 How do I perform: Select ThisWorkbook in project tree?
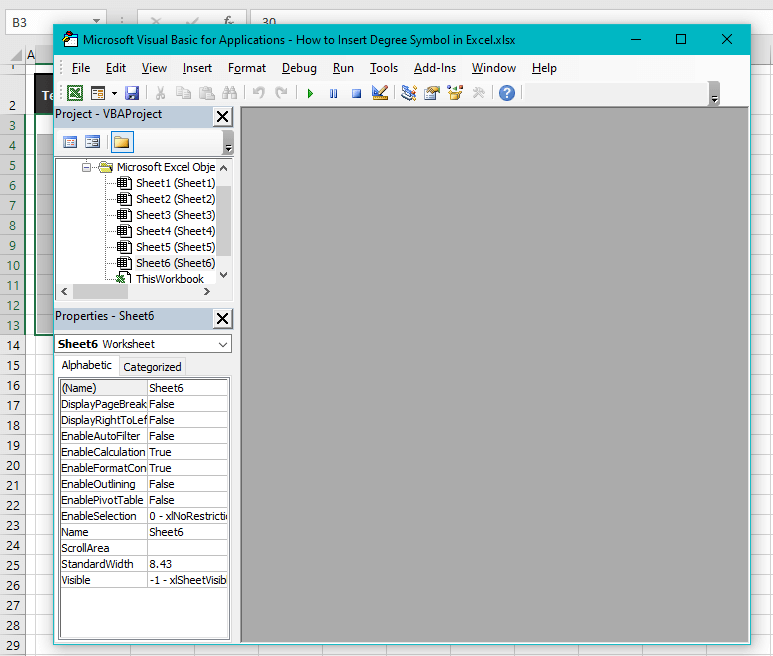tap(170, 279)
